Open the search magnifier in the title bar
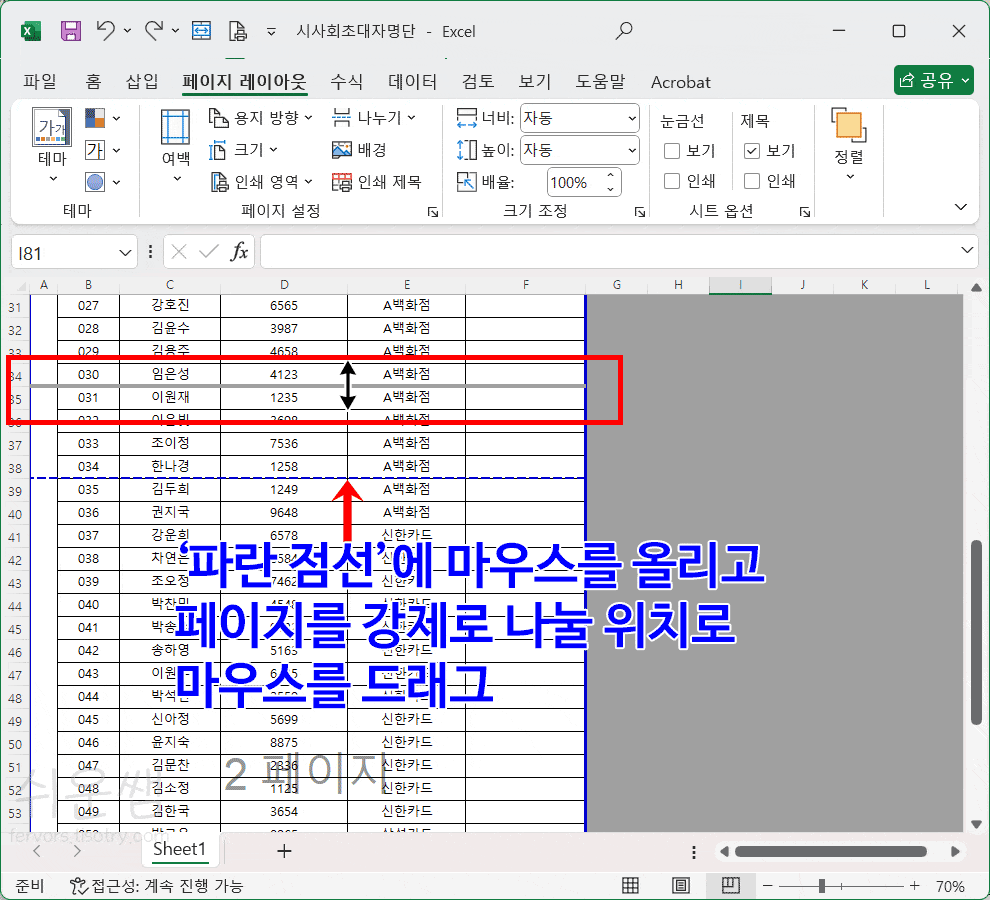The height and width of the screenshot is (900, 990). pos(624,30)
